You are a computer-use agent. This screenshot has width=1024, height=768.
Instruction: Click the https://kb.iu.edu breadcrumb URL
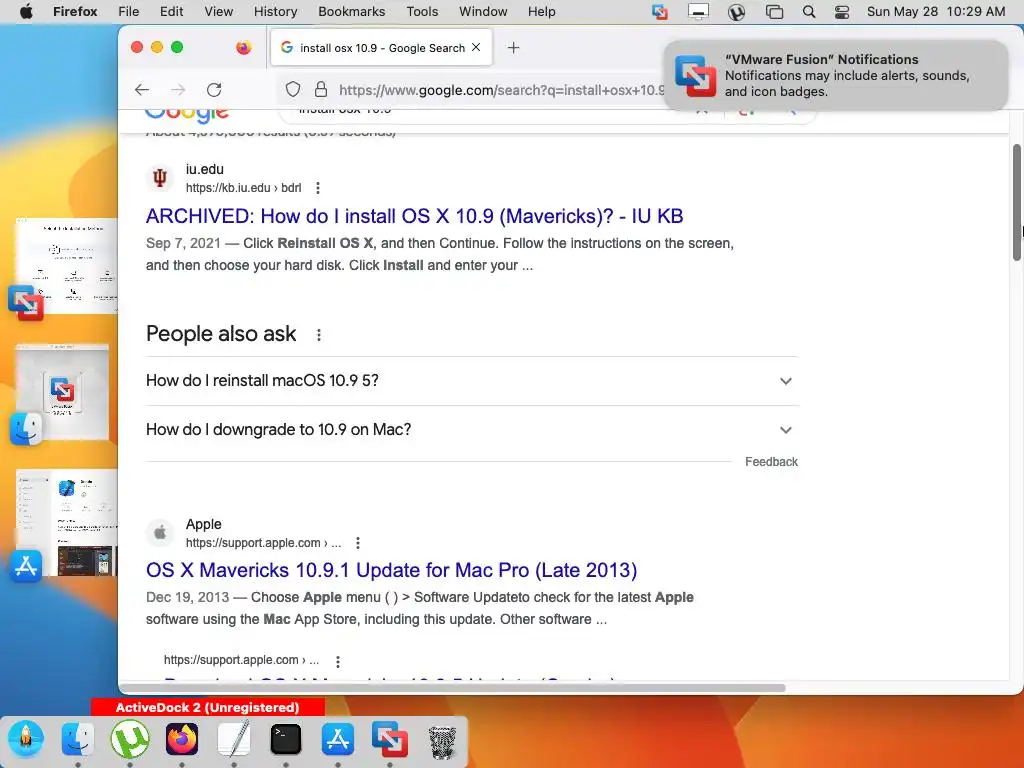pyautogui.click(x=243, y=188)
